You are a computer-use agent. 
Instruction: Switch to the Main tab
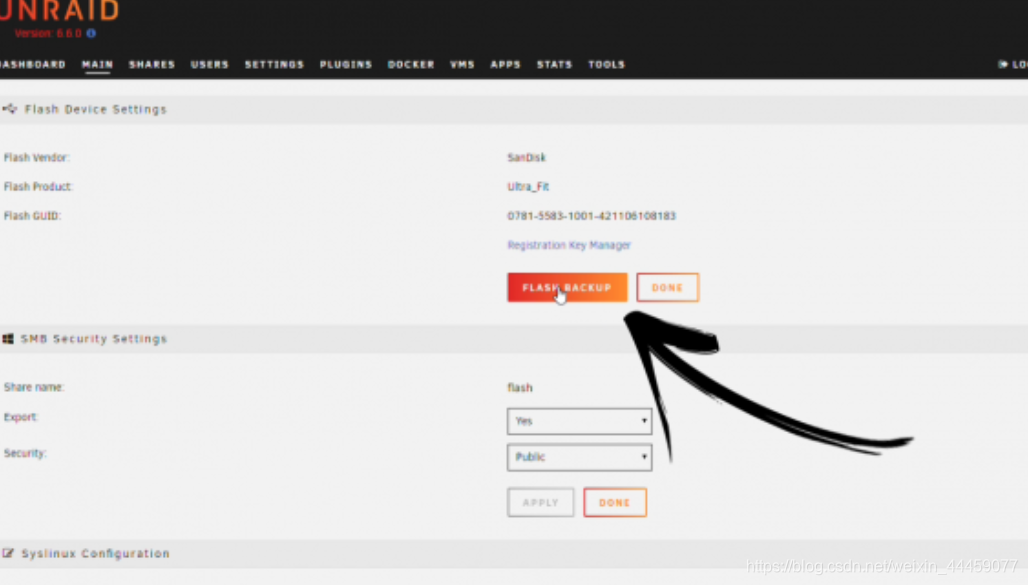pyautogui.click(x=97, y=64)
